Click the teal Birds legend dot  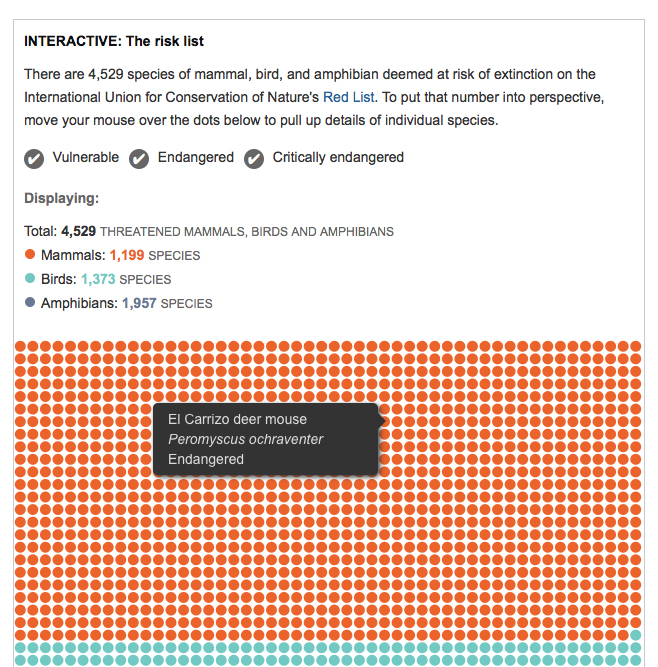pyautogui.click(x=30, y=279)
